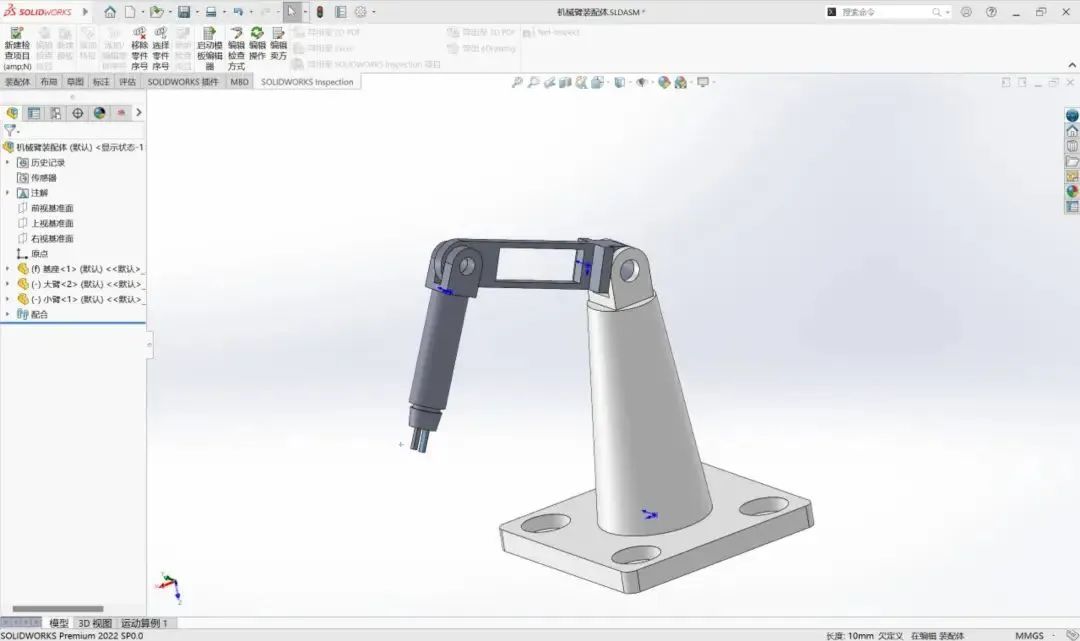Expand the 历史记录 tree node
Image resolution: width=1080 pixels, height=641 pixels.
(8, 162)
